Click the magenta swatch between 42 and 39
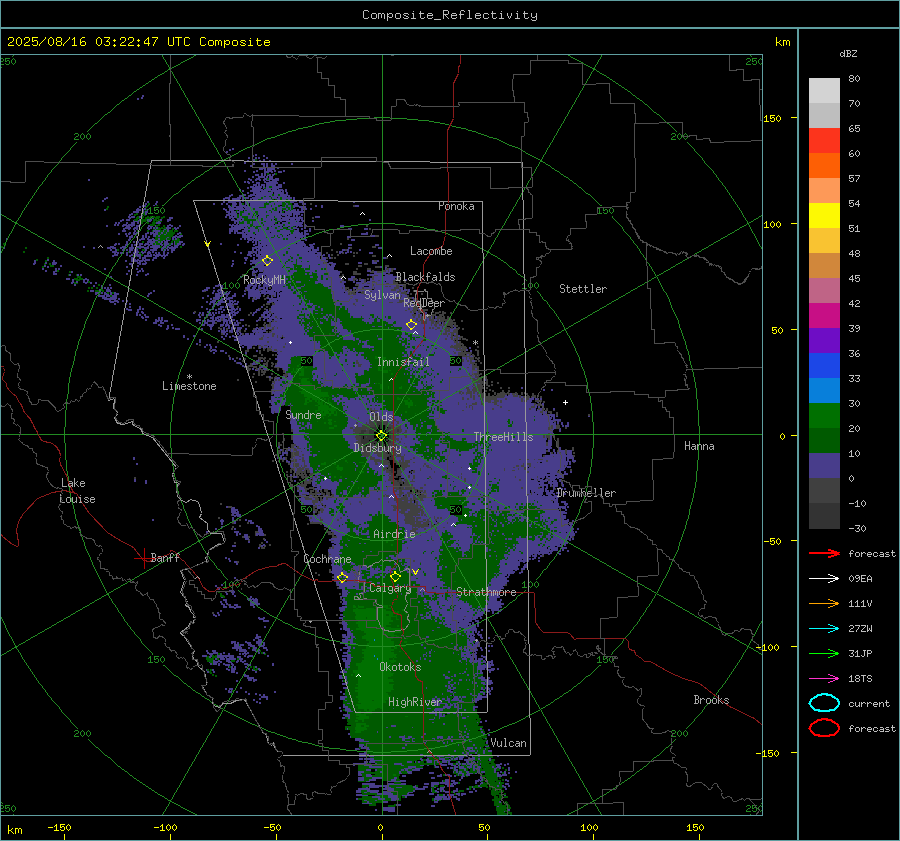Screen dimensions: 900x841 point(824,316)
